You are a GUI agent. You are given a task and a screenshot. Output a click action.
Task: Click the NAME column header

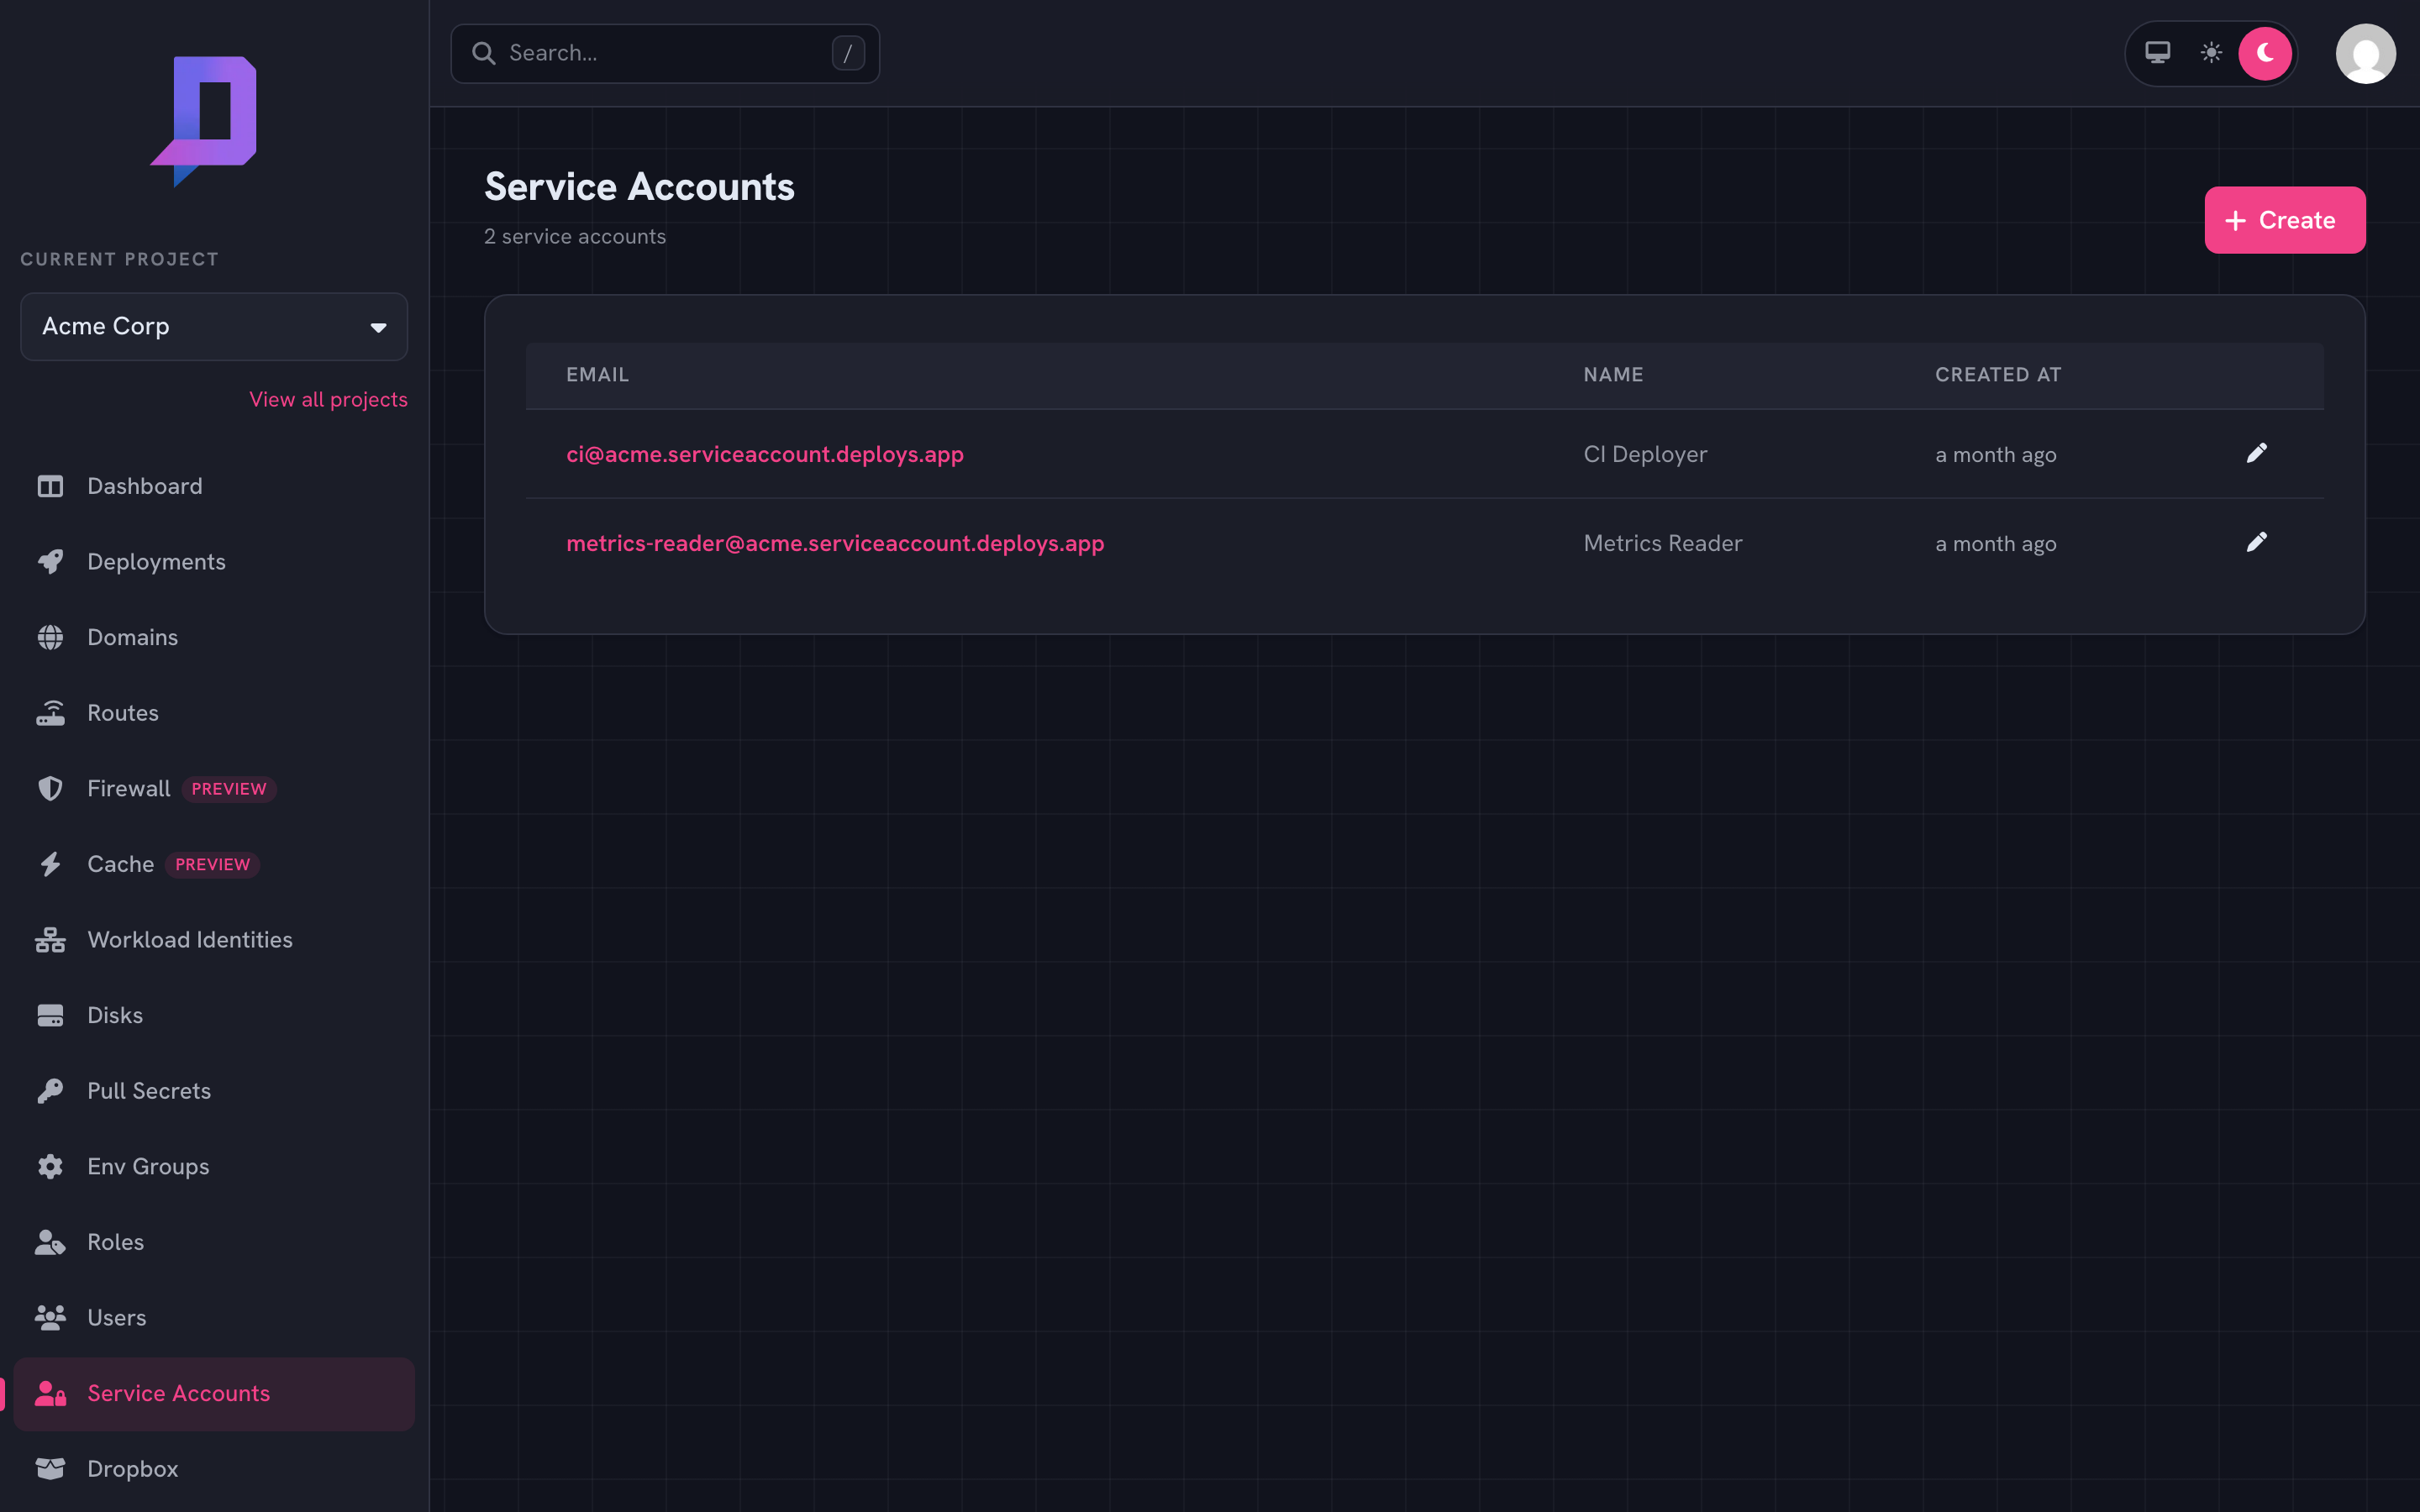pyautogui.click(x=1613, y=375)
